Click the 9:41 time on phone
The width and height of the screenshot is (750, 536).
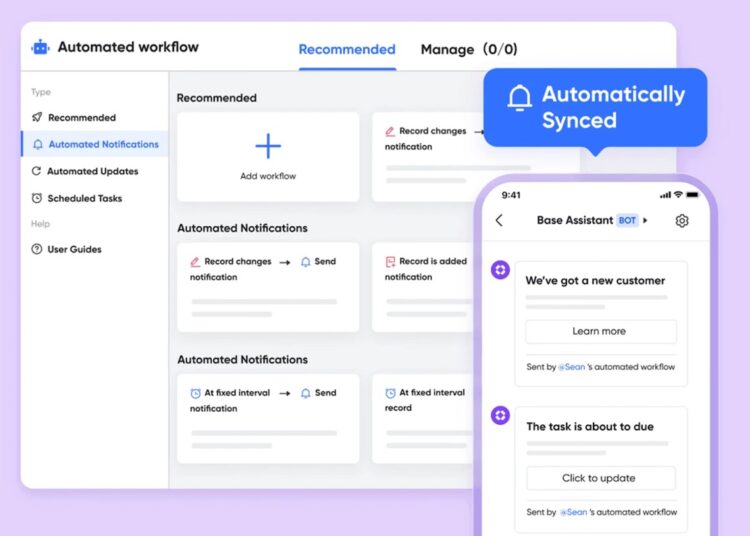[x=511, y=195]
